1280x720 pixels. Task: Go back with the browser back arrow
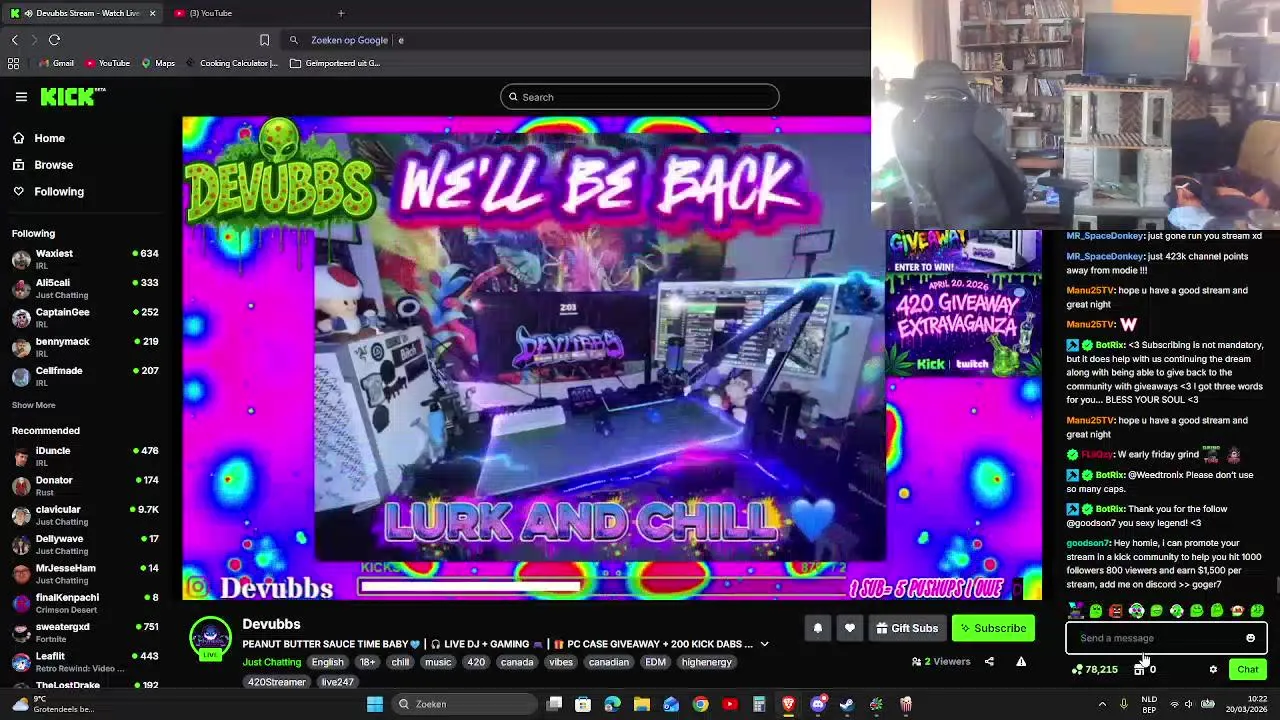pos(14,40)
